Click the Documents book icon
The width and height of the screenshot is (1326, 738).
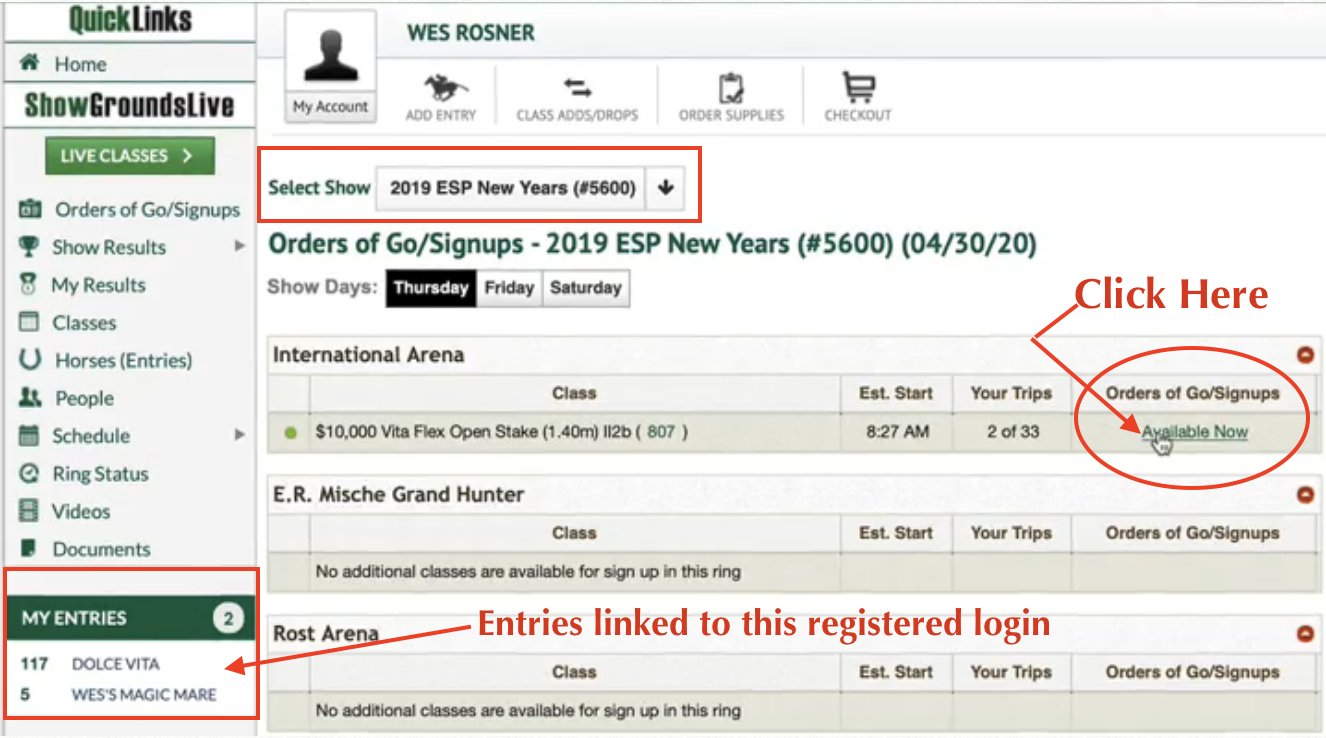tap(30, 549)
